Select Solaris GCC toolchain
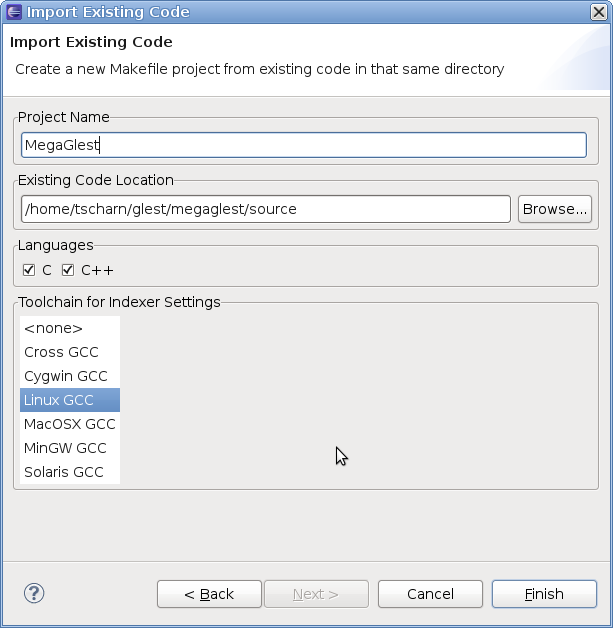Viewport: 613px width, 628px height. pos(70,472)
